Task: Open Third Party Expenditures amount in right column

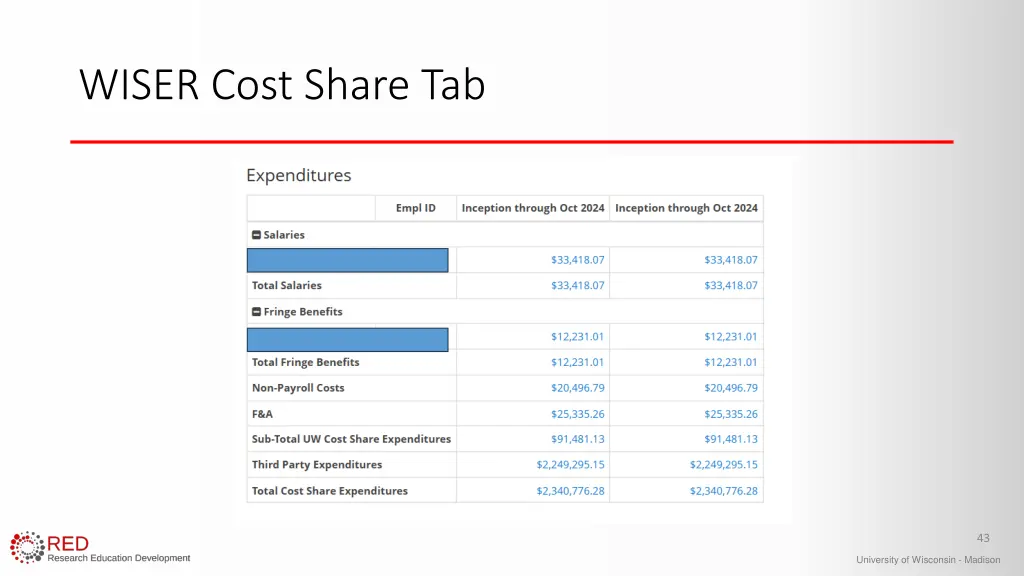Action: click(x=723, y=465)
